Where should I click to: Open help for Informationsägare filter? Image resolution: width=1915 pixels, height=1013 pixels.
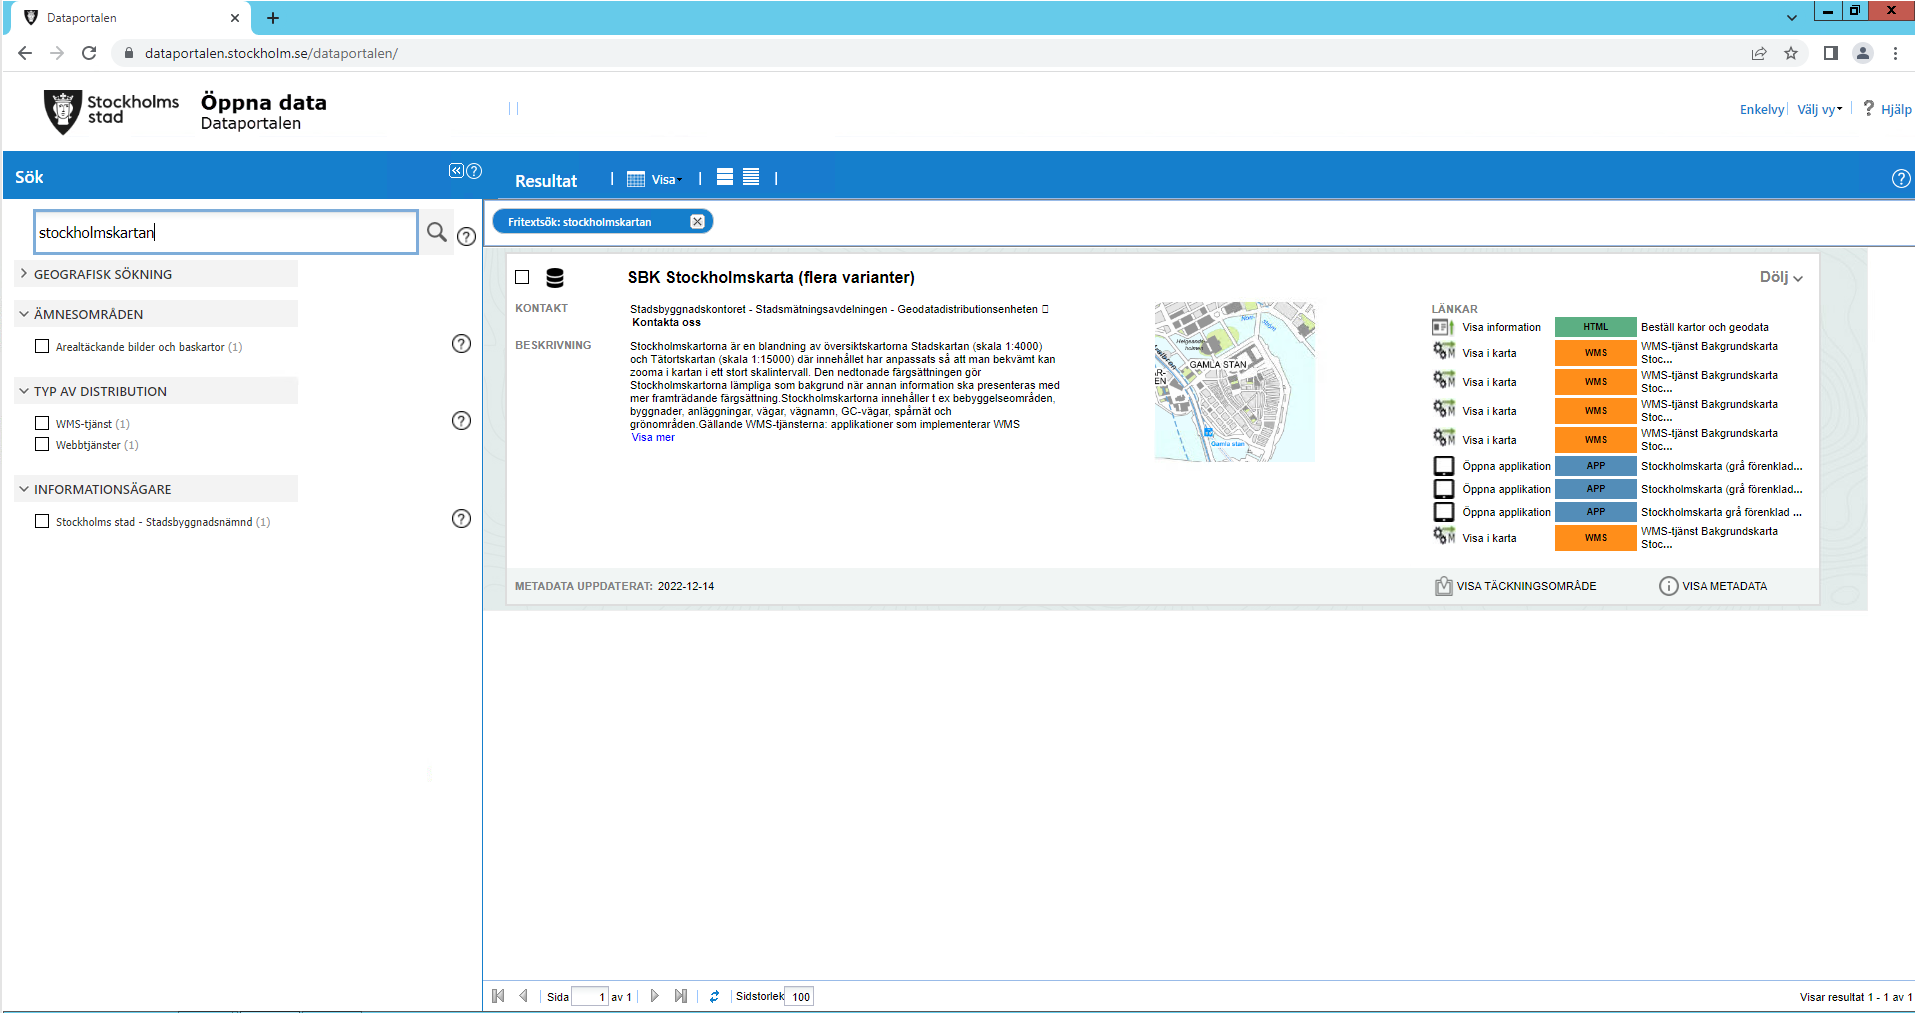[461, 518]
